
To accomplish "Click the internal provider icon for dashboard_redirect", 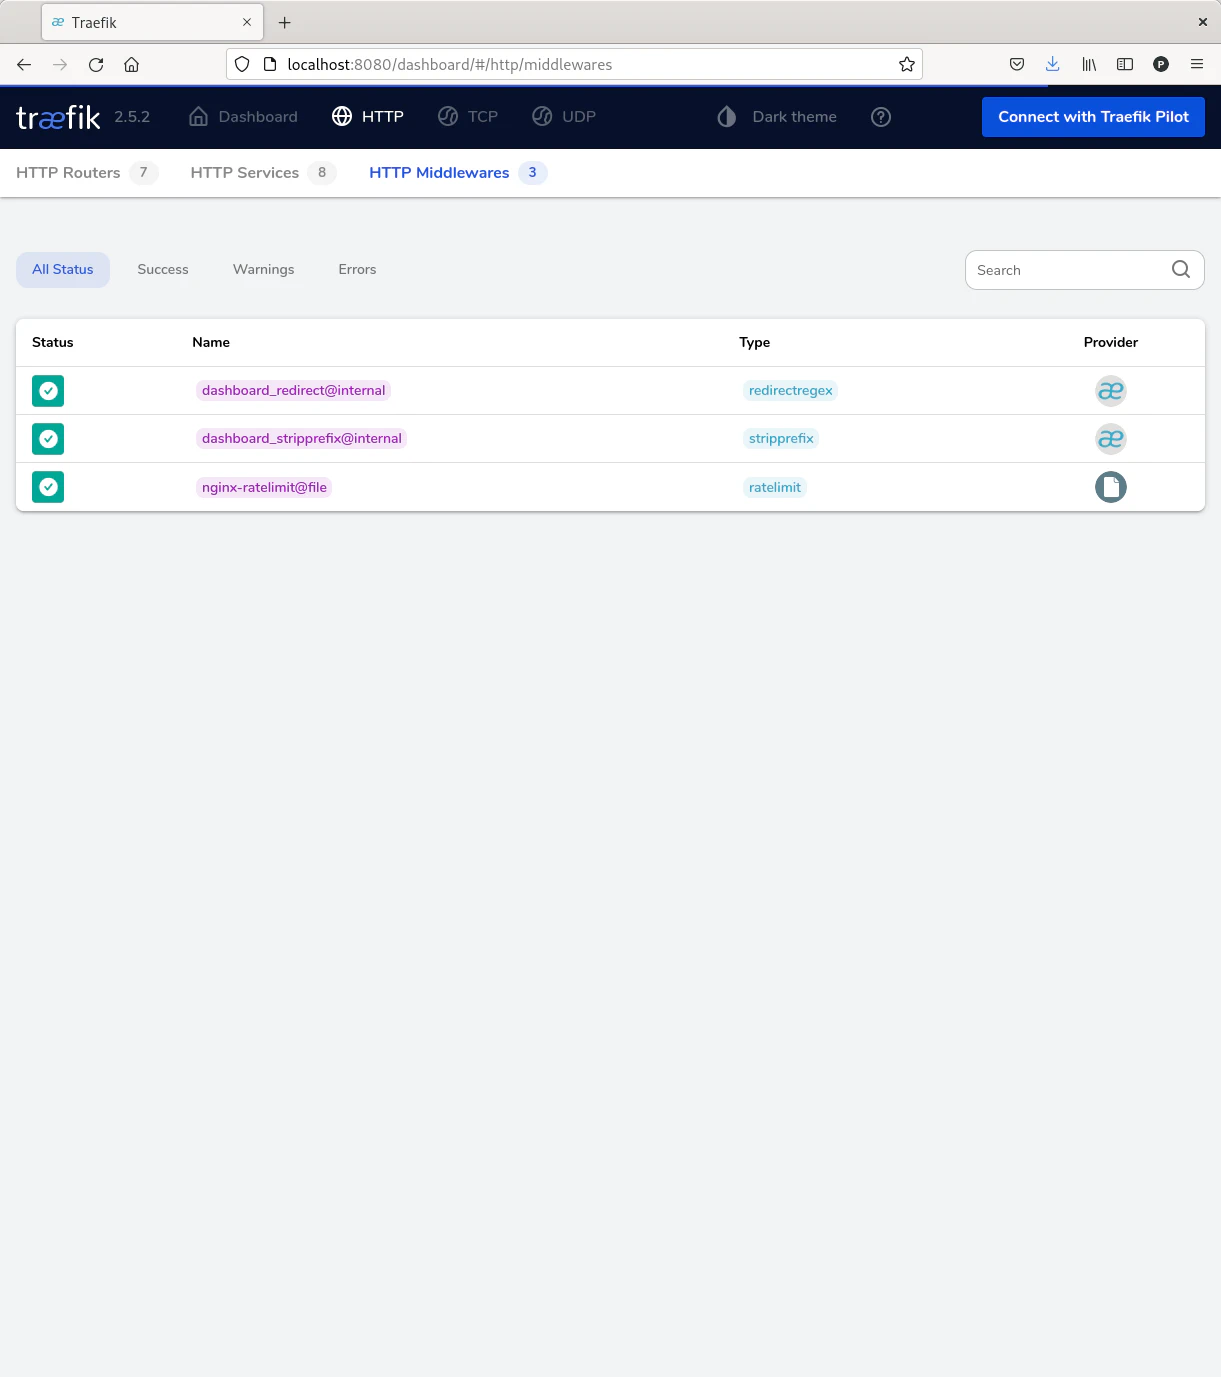I will coord(1110,391).
